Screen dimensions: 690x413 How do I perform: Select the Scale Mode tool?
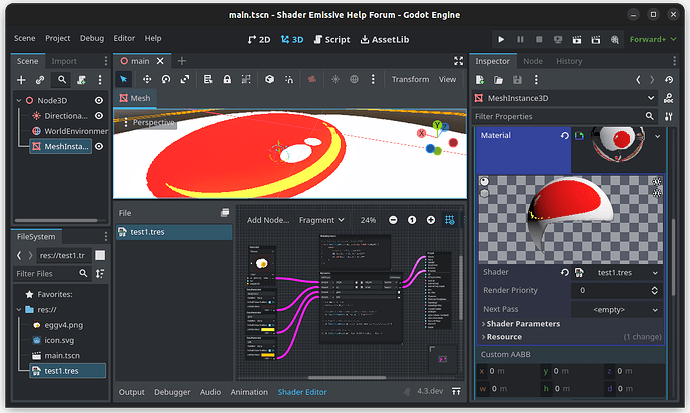click(x=185, y=79)
